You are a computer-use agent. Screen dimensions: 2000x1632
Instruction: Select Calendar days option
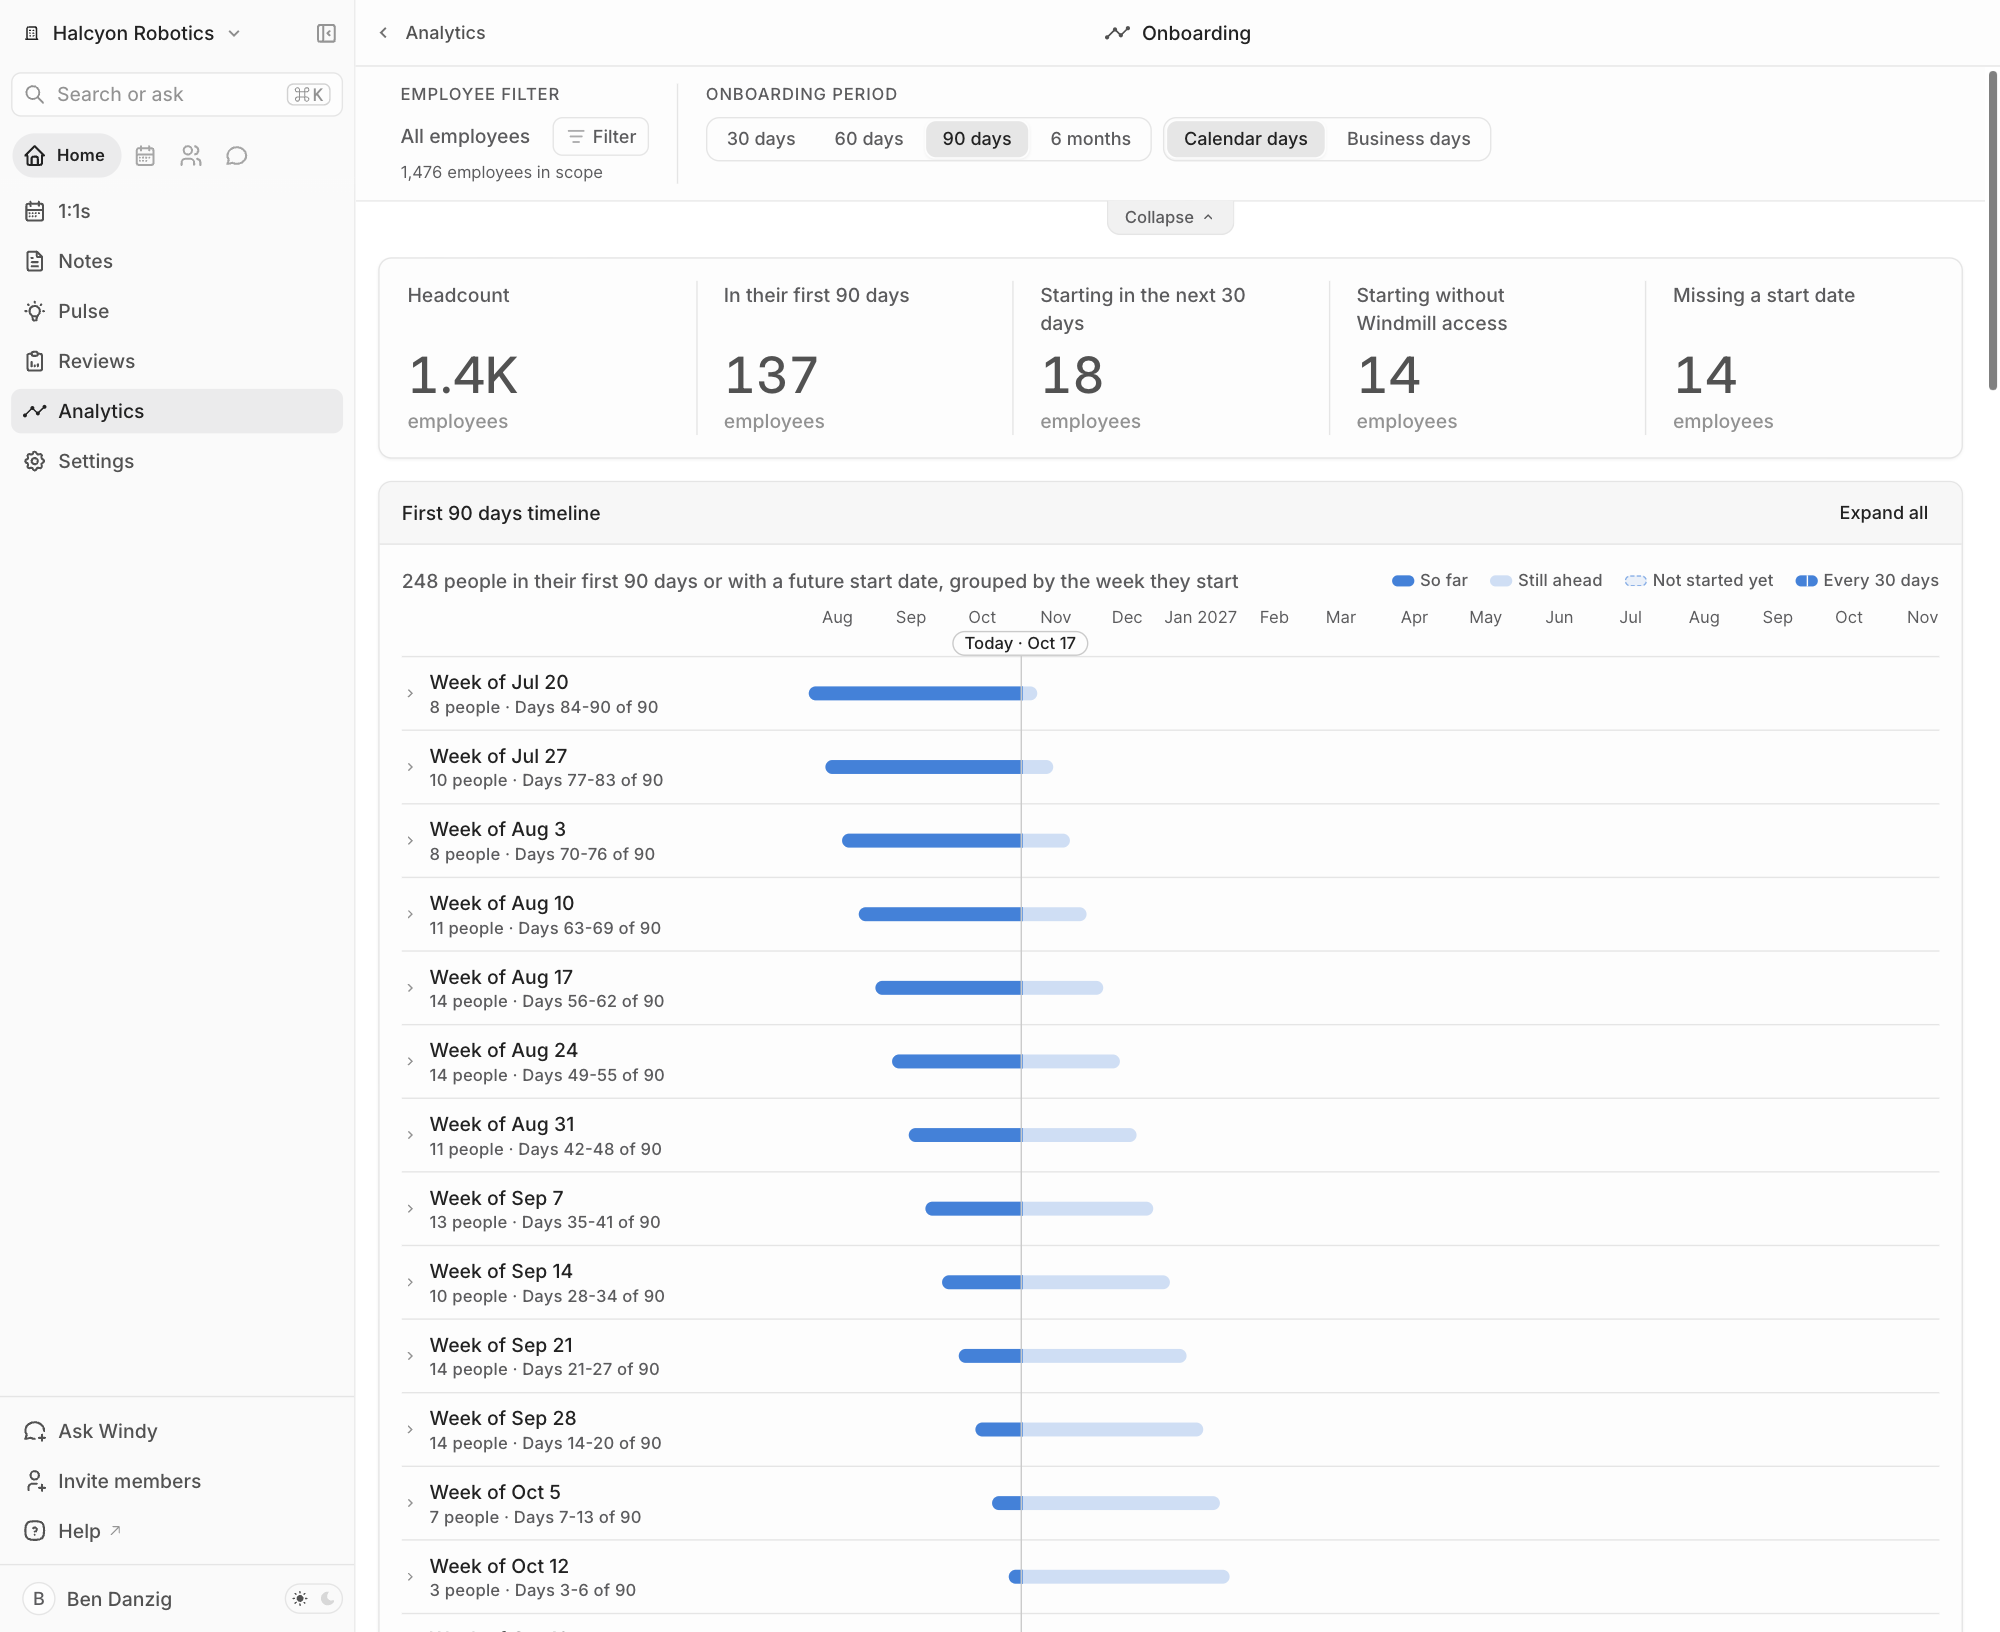click(1245, 139)
